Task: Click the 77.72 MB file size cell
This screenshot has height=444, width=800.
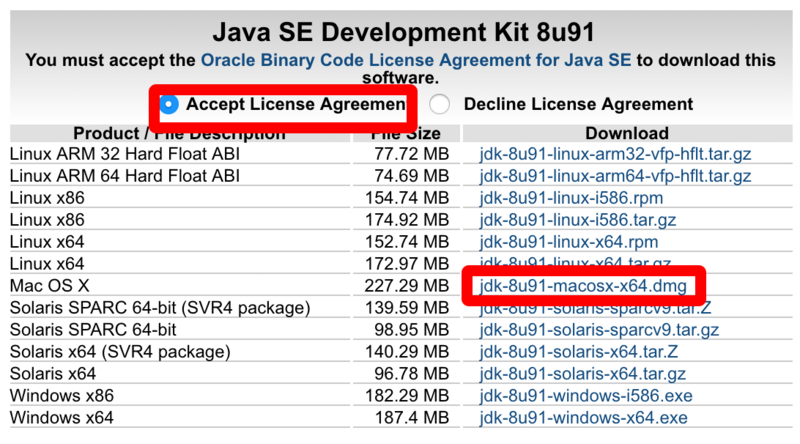Action: pyautogui.click(x=411, y=154)
